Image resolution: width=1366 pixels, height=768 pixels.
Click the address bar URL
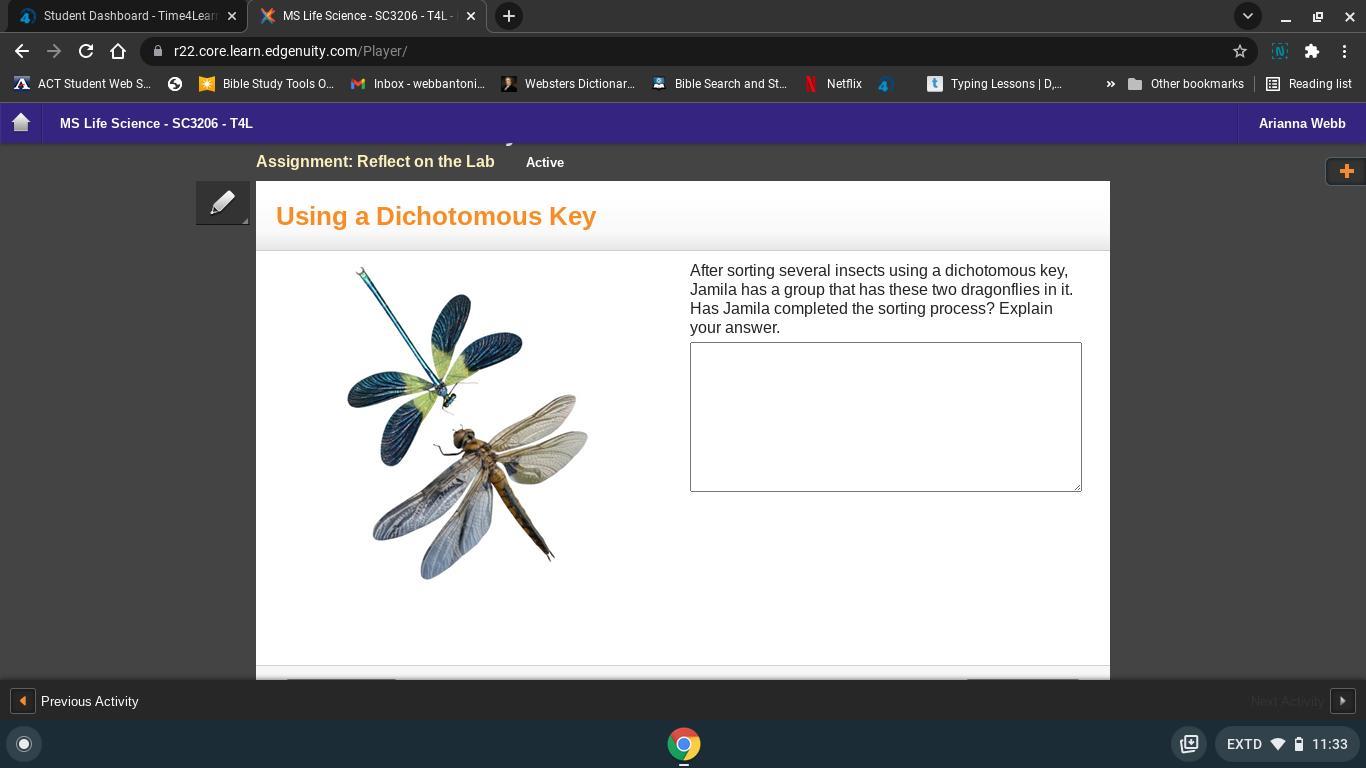point(290,51)
